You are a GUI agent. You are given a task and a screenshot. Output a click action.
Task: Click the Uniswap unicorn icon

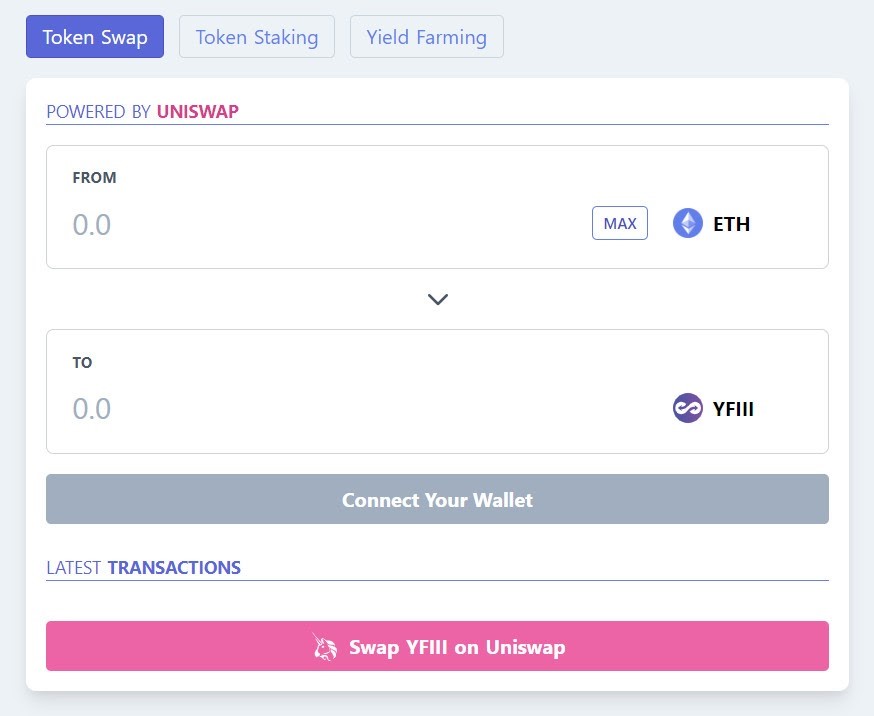(324, 647)
